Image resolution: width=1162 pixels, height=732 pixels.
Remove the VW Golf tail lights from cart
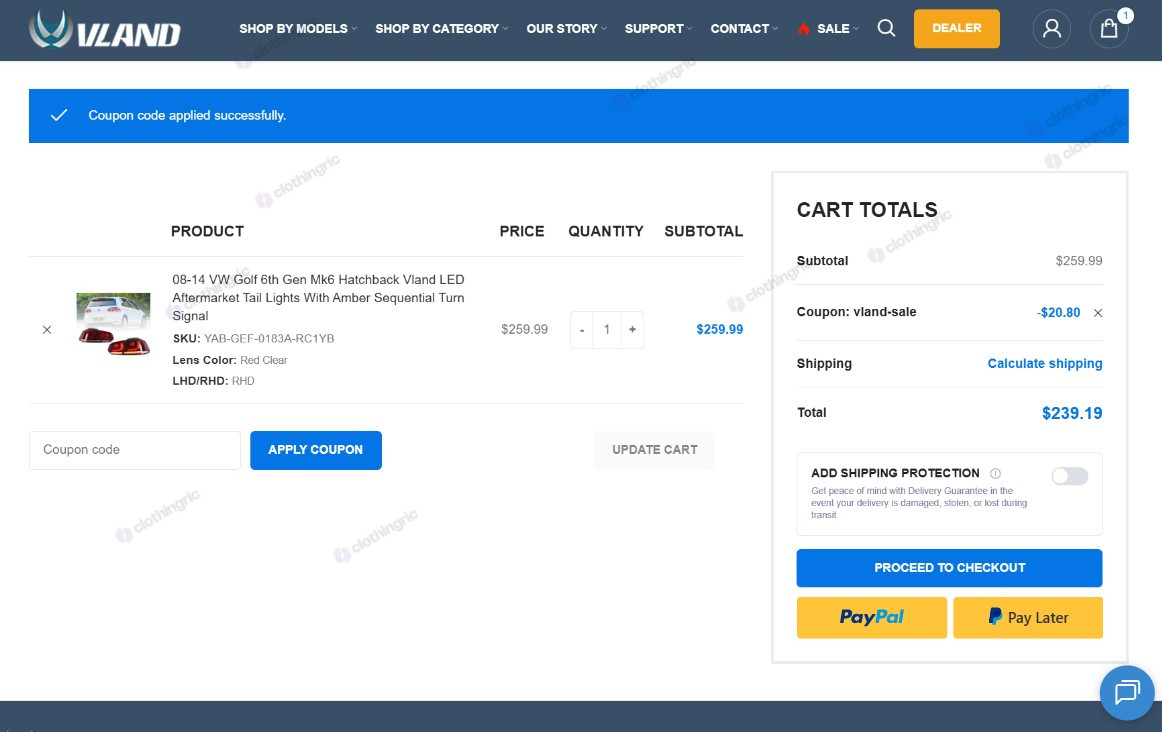point(47,330)
